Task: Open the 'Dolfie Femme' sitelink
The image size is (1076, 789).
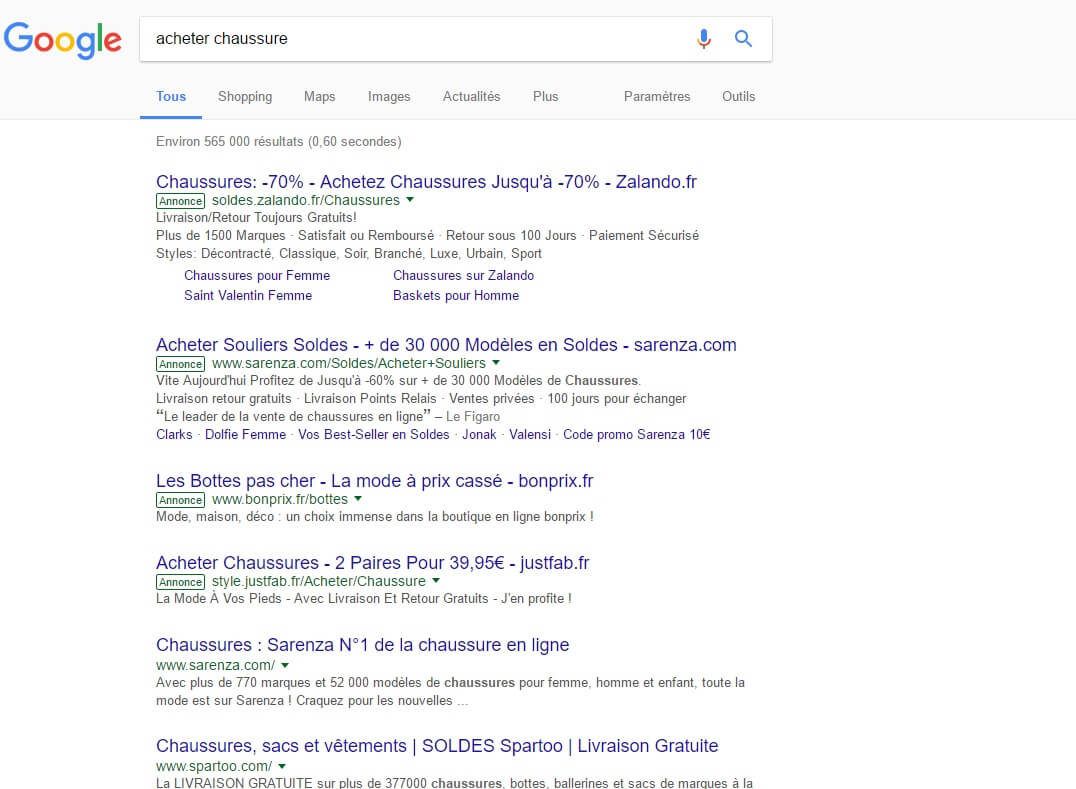Action: coord(246,434)
